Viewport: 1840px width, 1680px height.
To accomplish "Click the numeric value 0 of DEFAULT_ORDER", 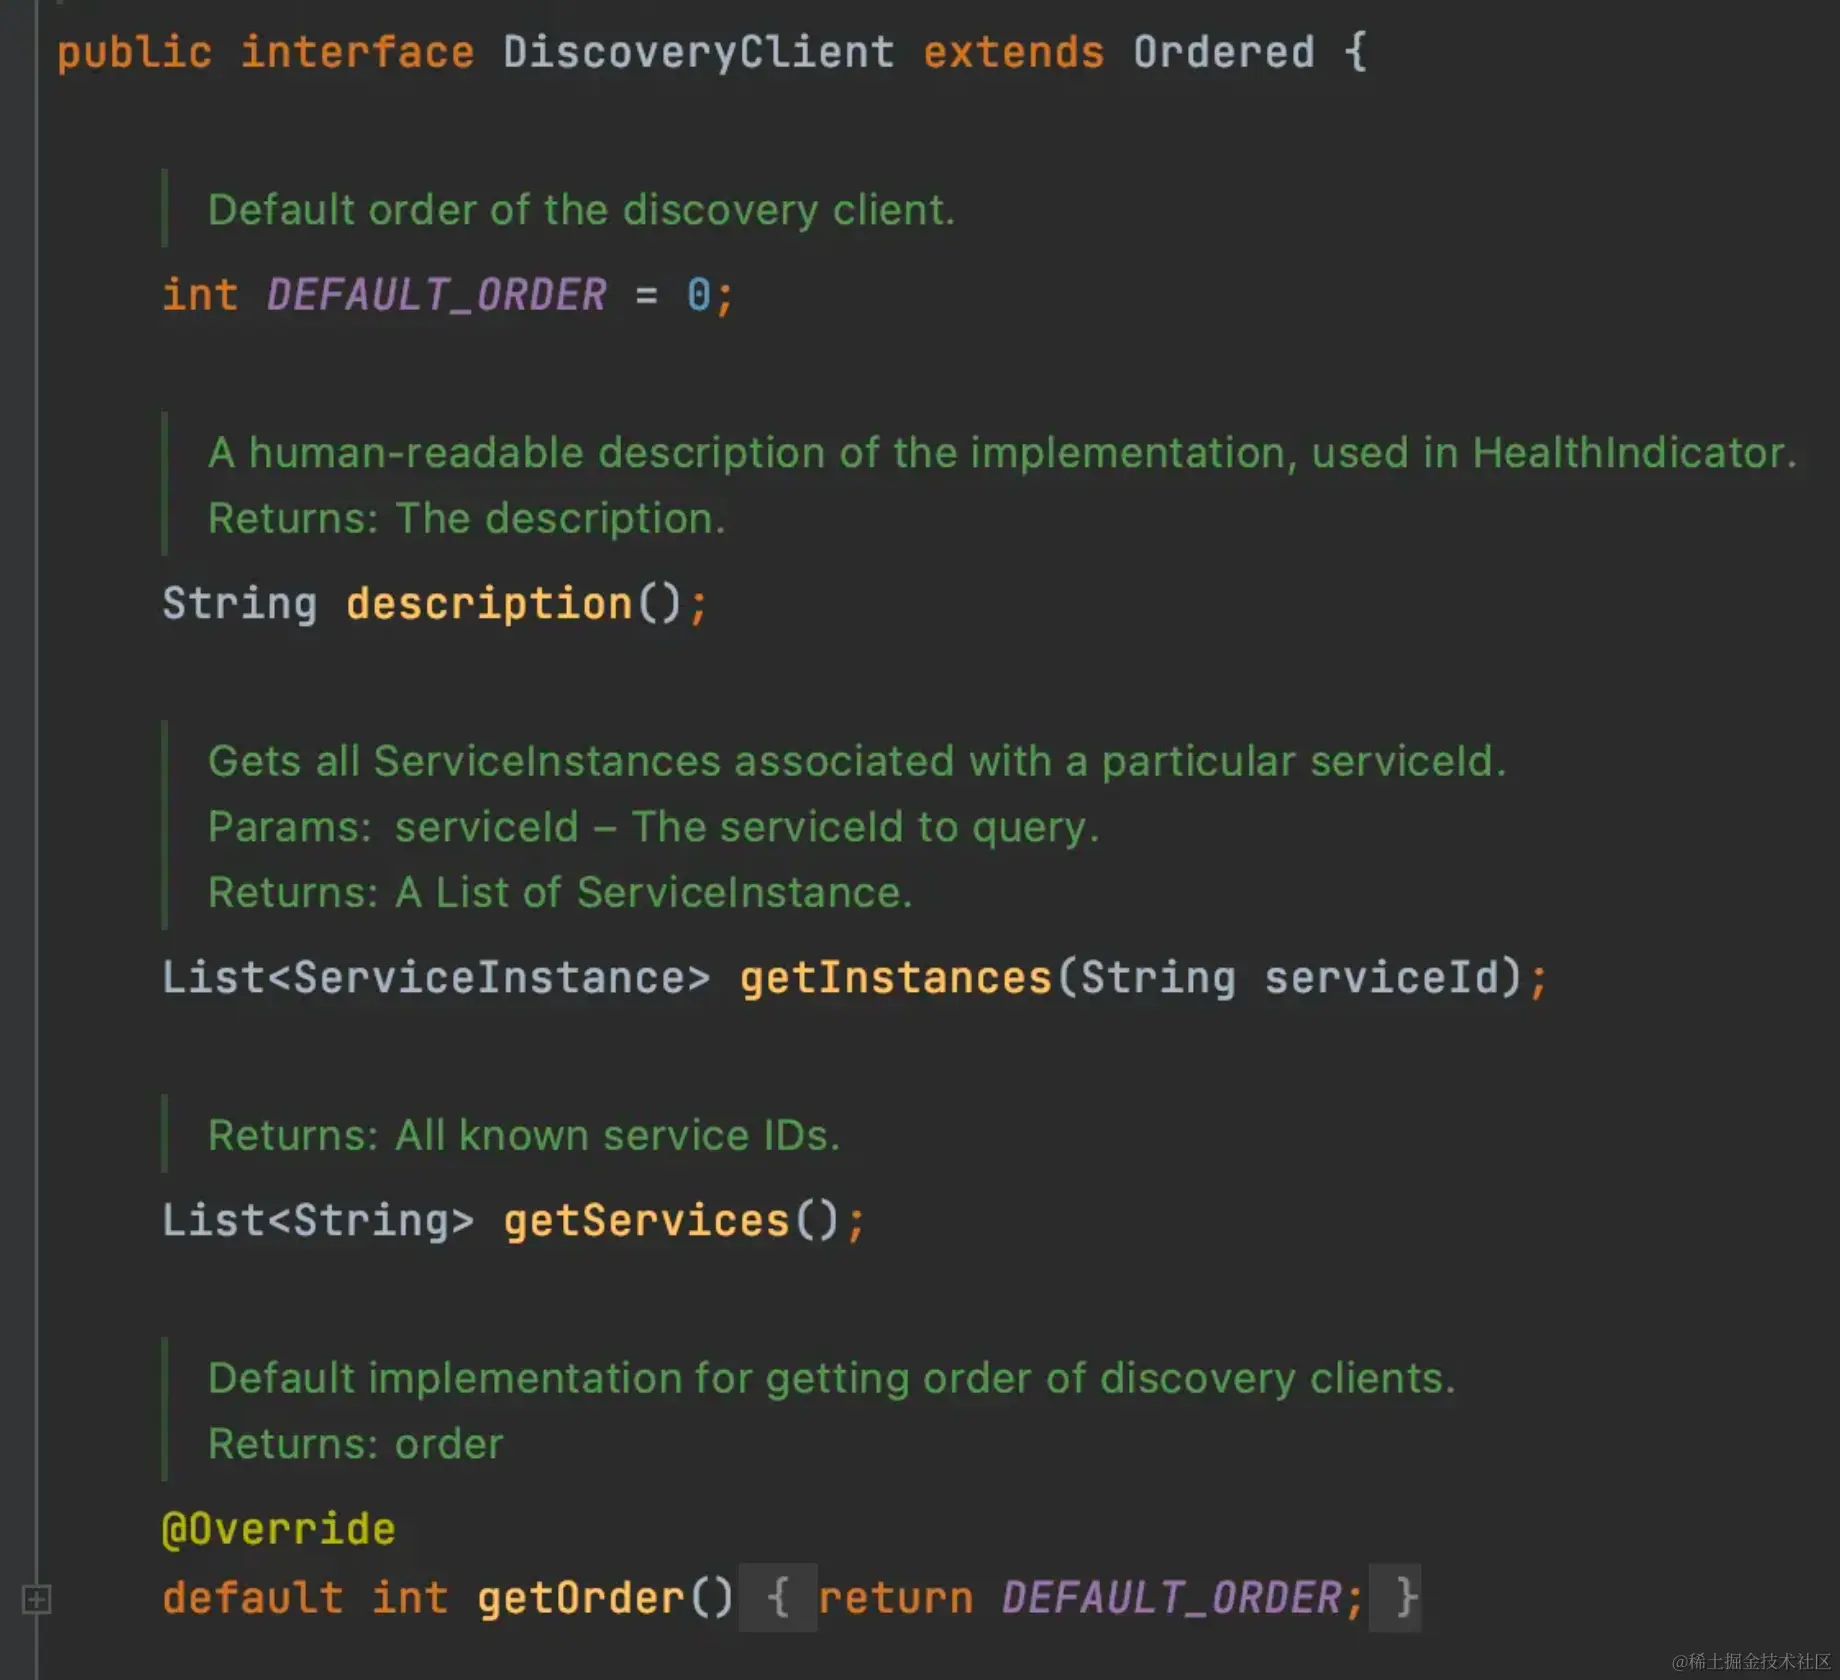I will coord(698,295).
